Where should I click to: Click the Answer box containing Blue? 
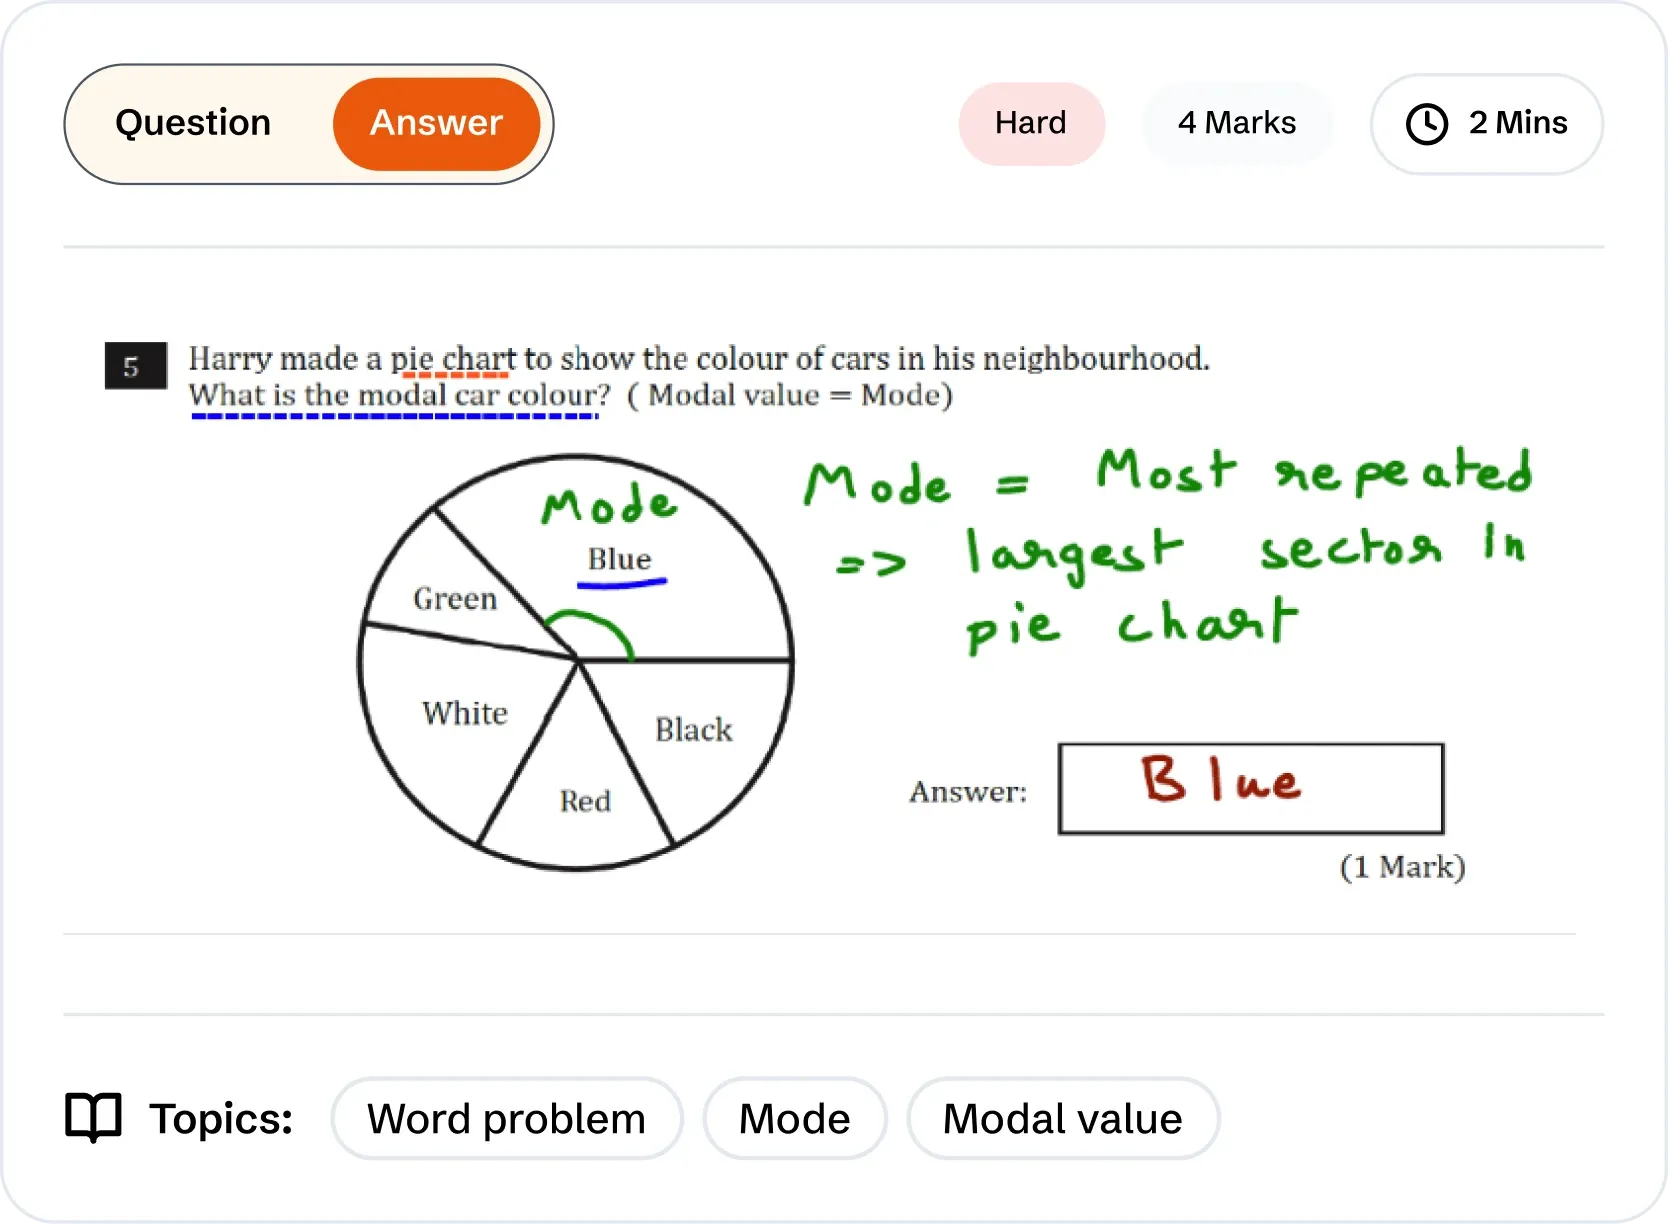(x=1250, y=788)
